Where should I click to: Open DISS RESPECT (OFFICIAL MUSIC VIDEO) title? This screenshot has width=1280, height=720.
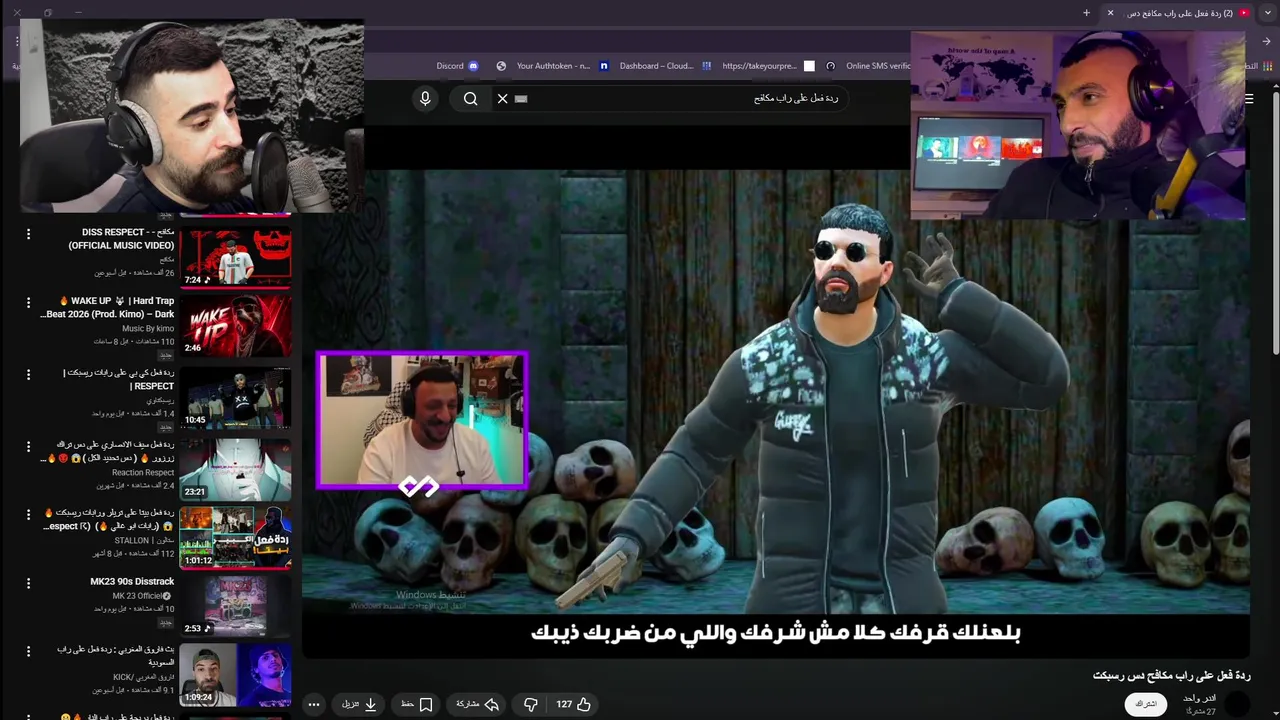[121, 239]
